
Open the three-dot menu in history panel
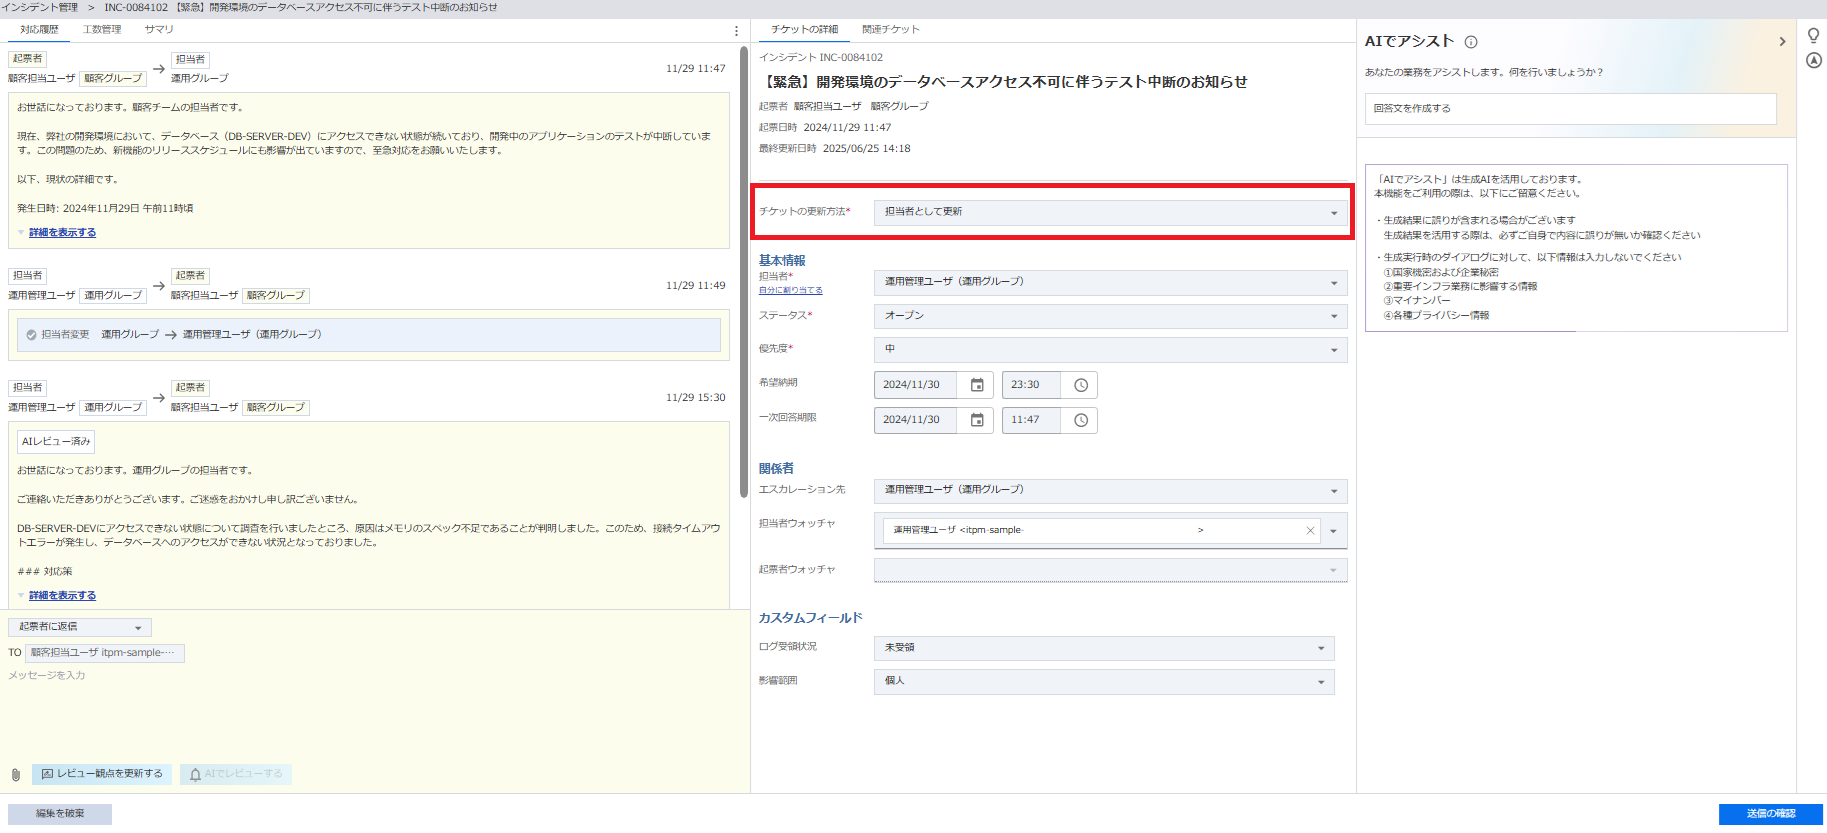click(x=736, y=31)
